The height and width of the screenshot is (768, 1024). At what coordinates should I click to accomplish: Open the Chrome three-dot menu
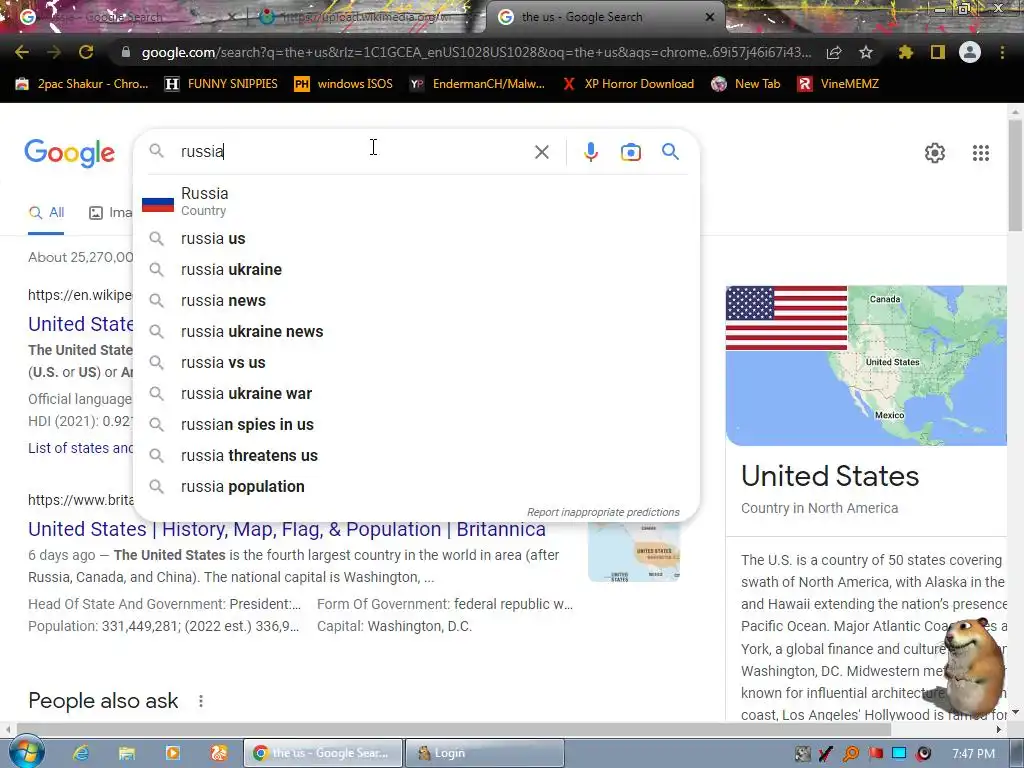(x=1002, y=52)
